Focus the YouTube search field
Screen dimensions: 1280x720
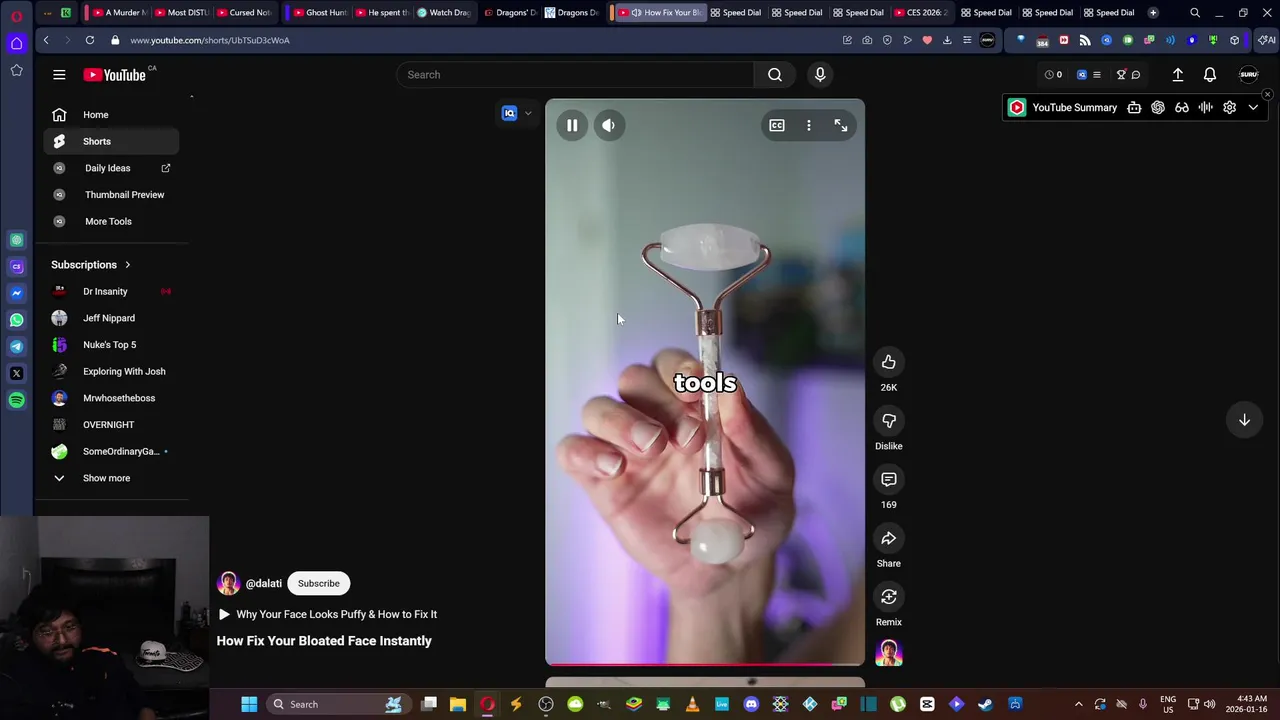tap(575, 74)
